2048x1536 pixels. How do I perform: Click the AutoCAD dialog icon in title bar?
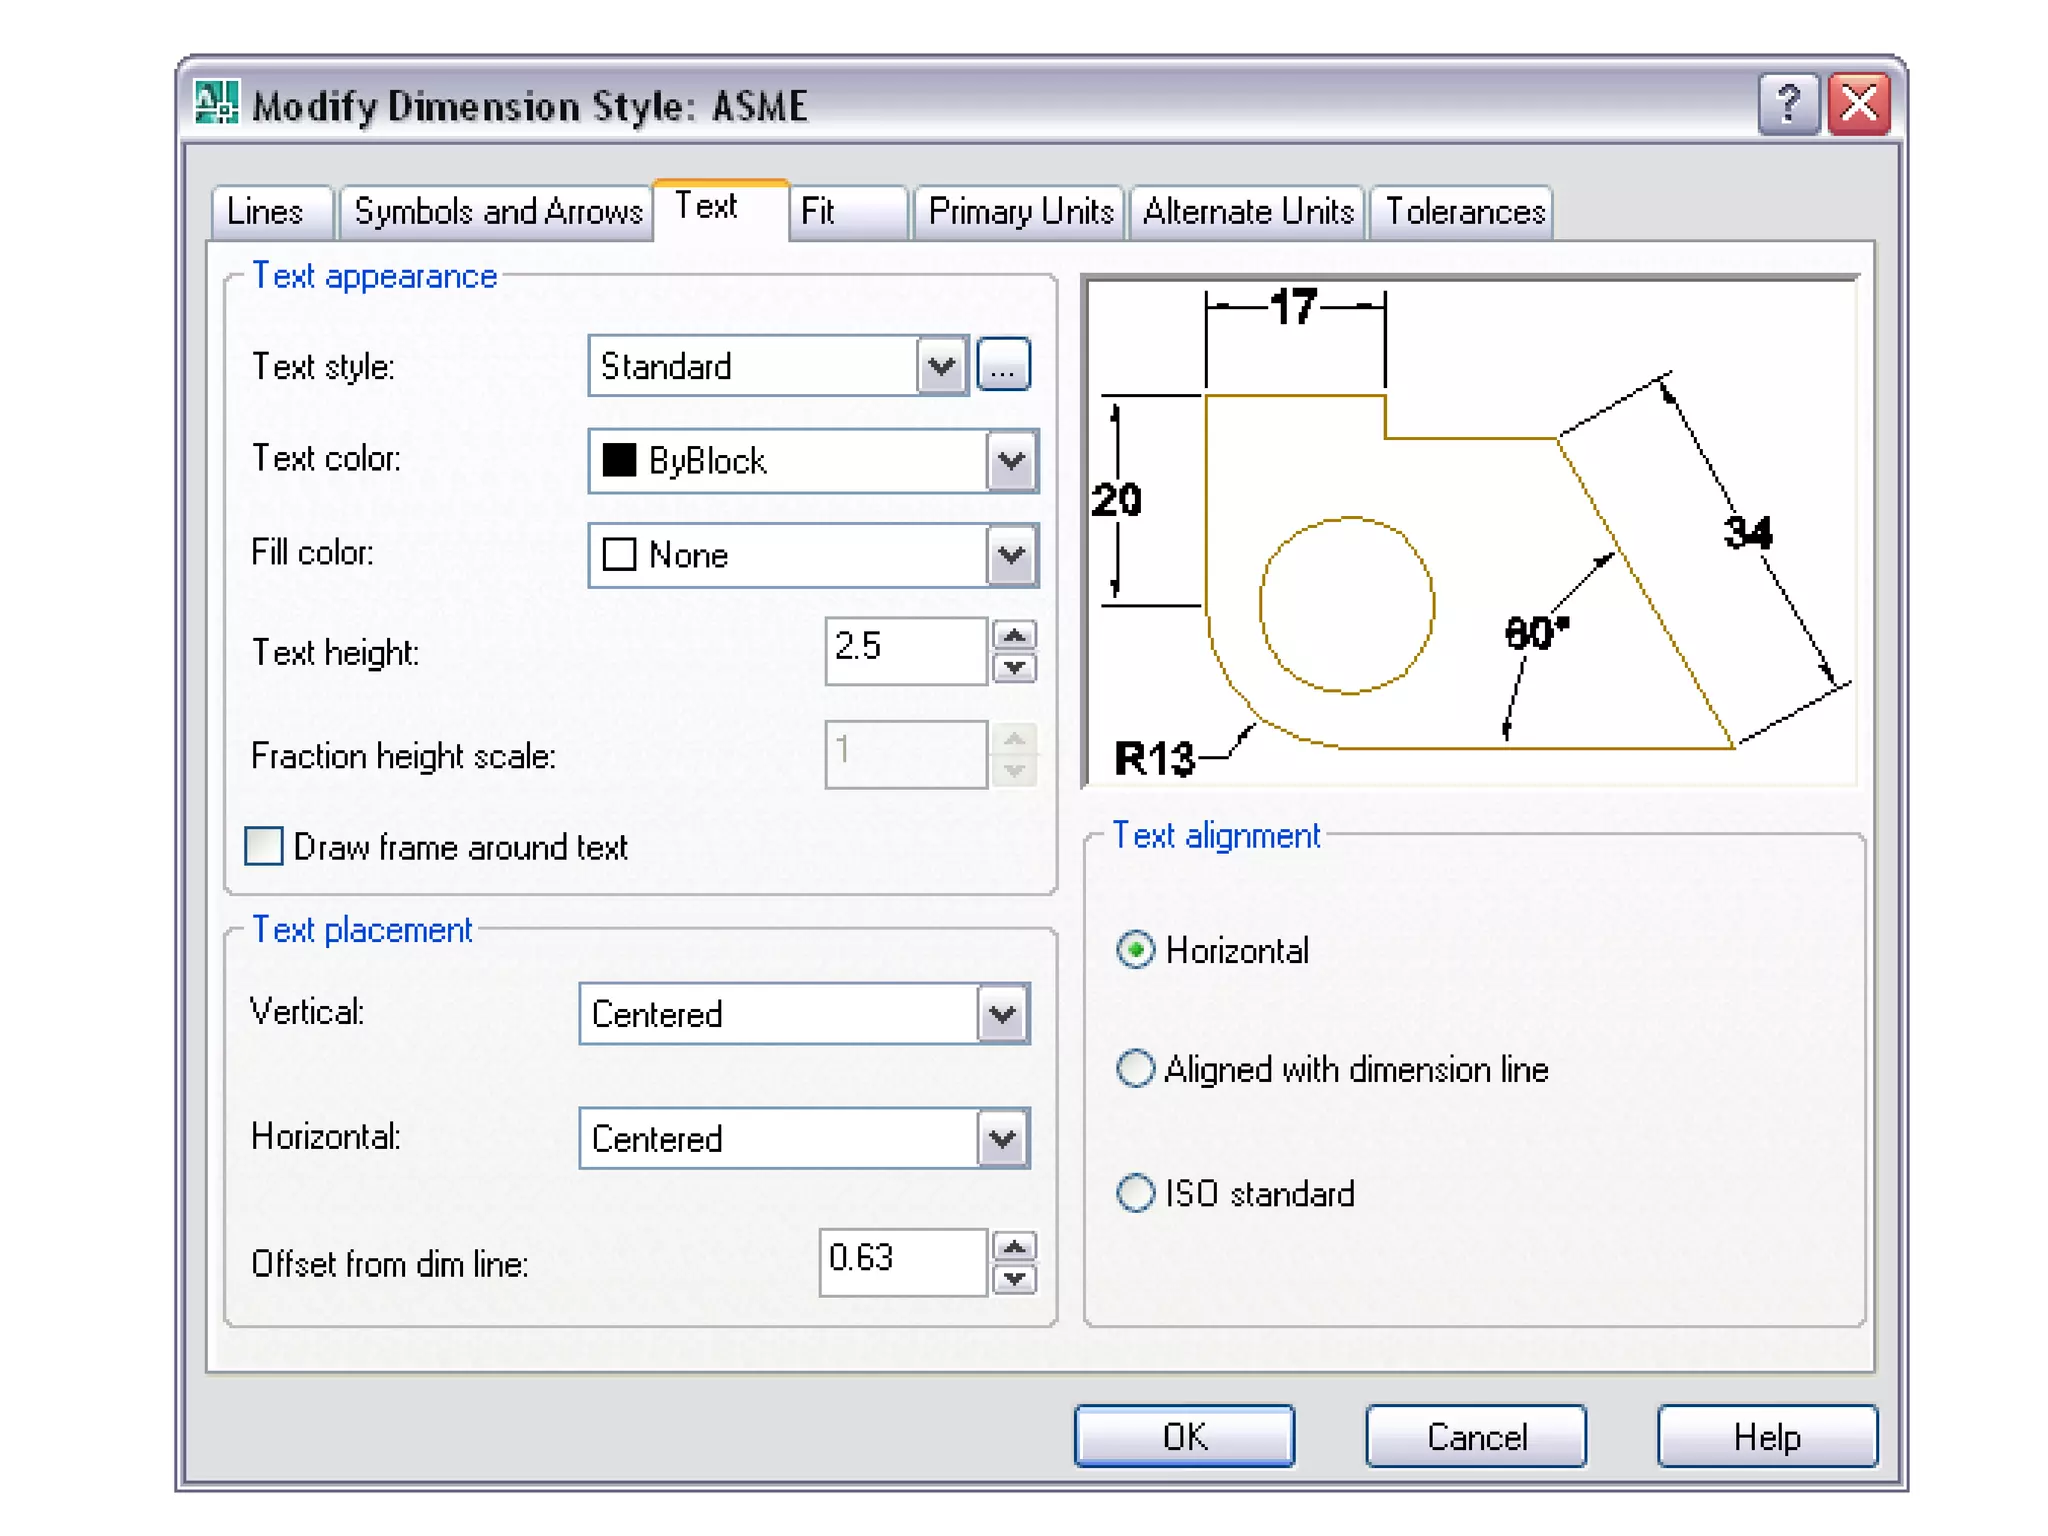pos(216,103)
